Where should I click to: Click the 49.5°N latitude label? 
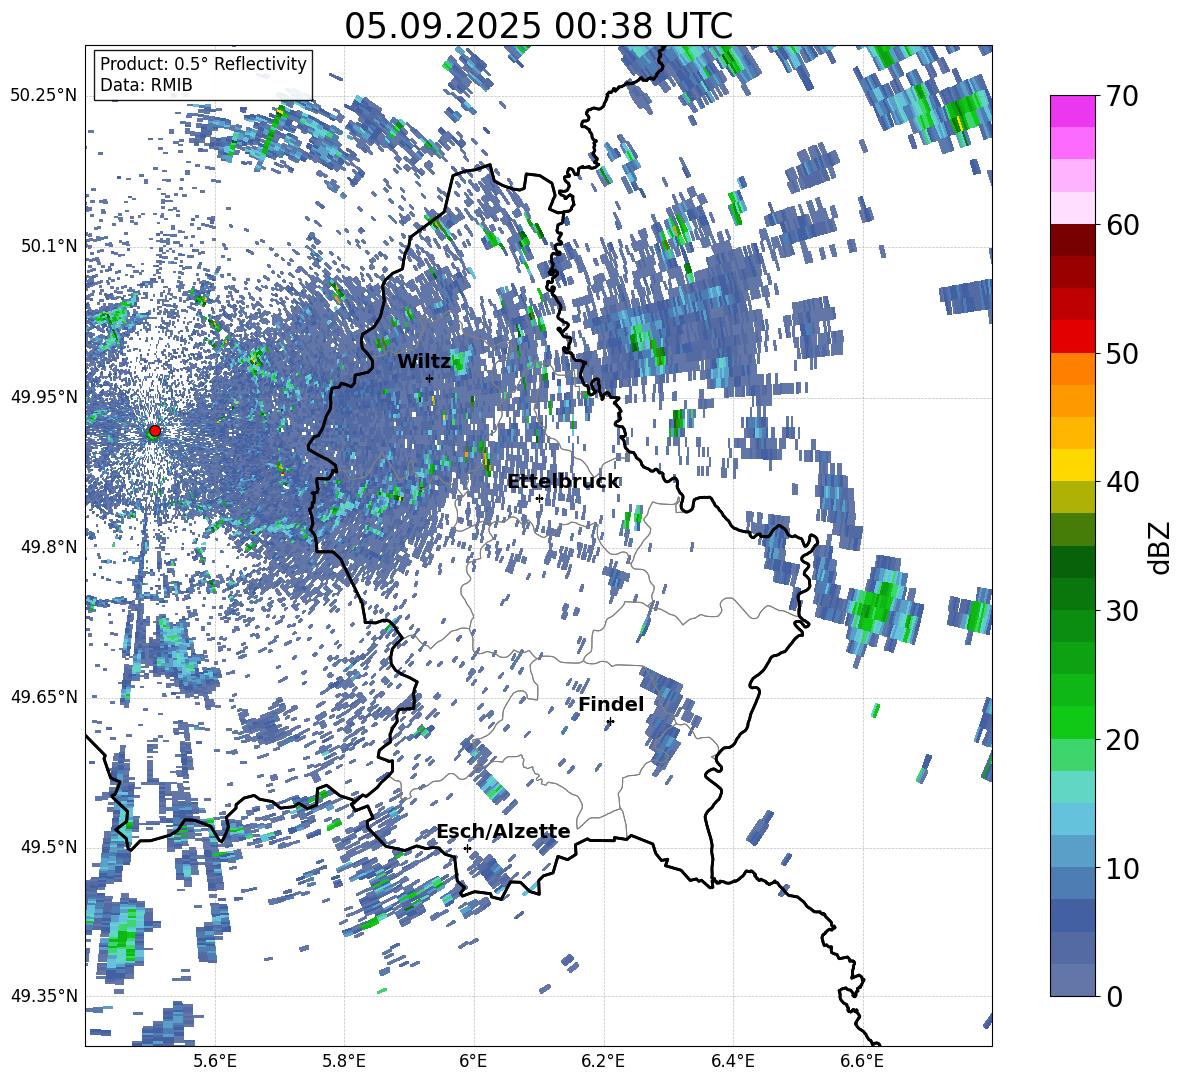pyautogui.click(x=49, y=846)
